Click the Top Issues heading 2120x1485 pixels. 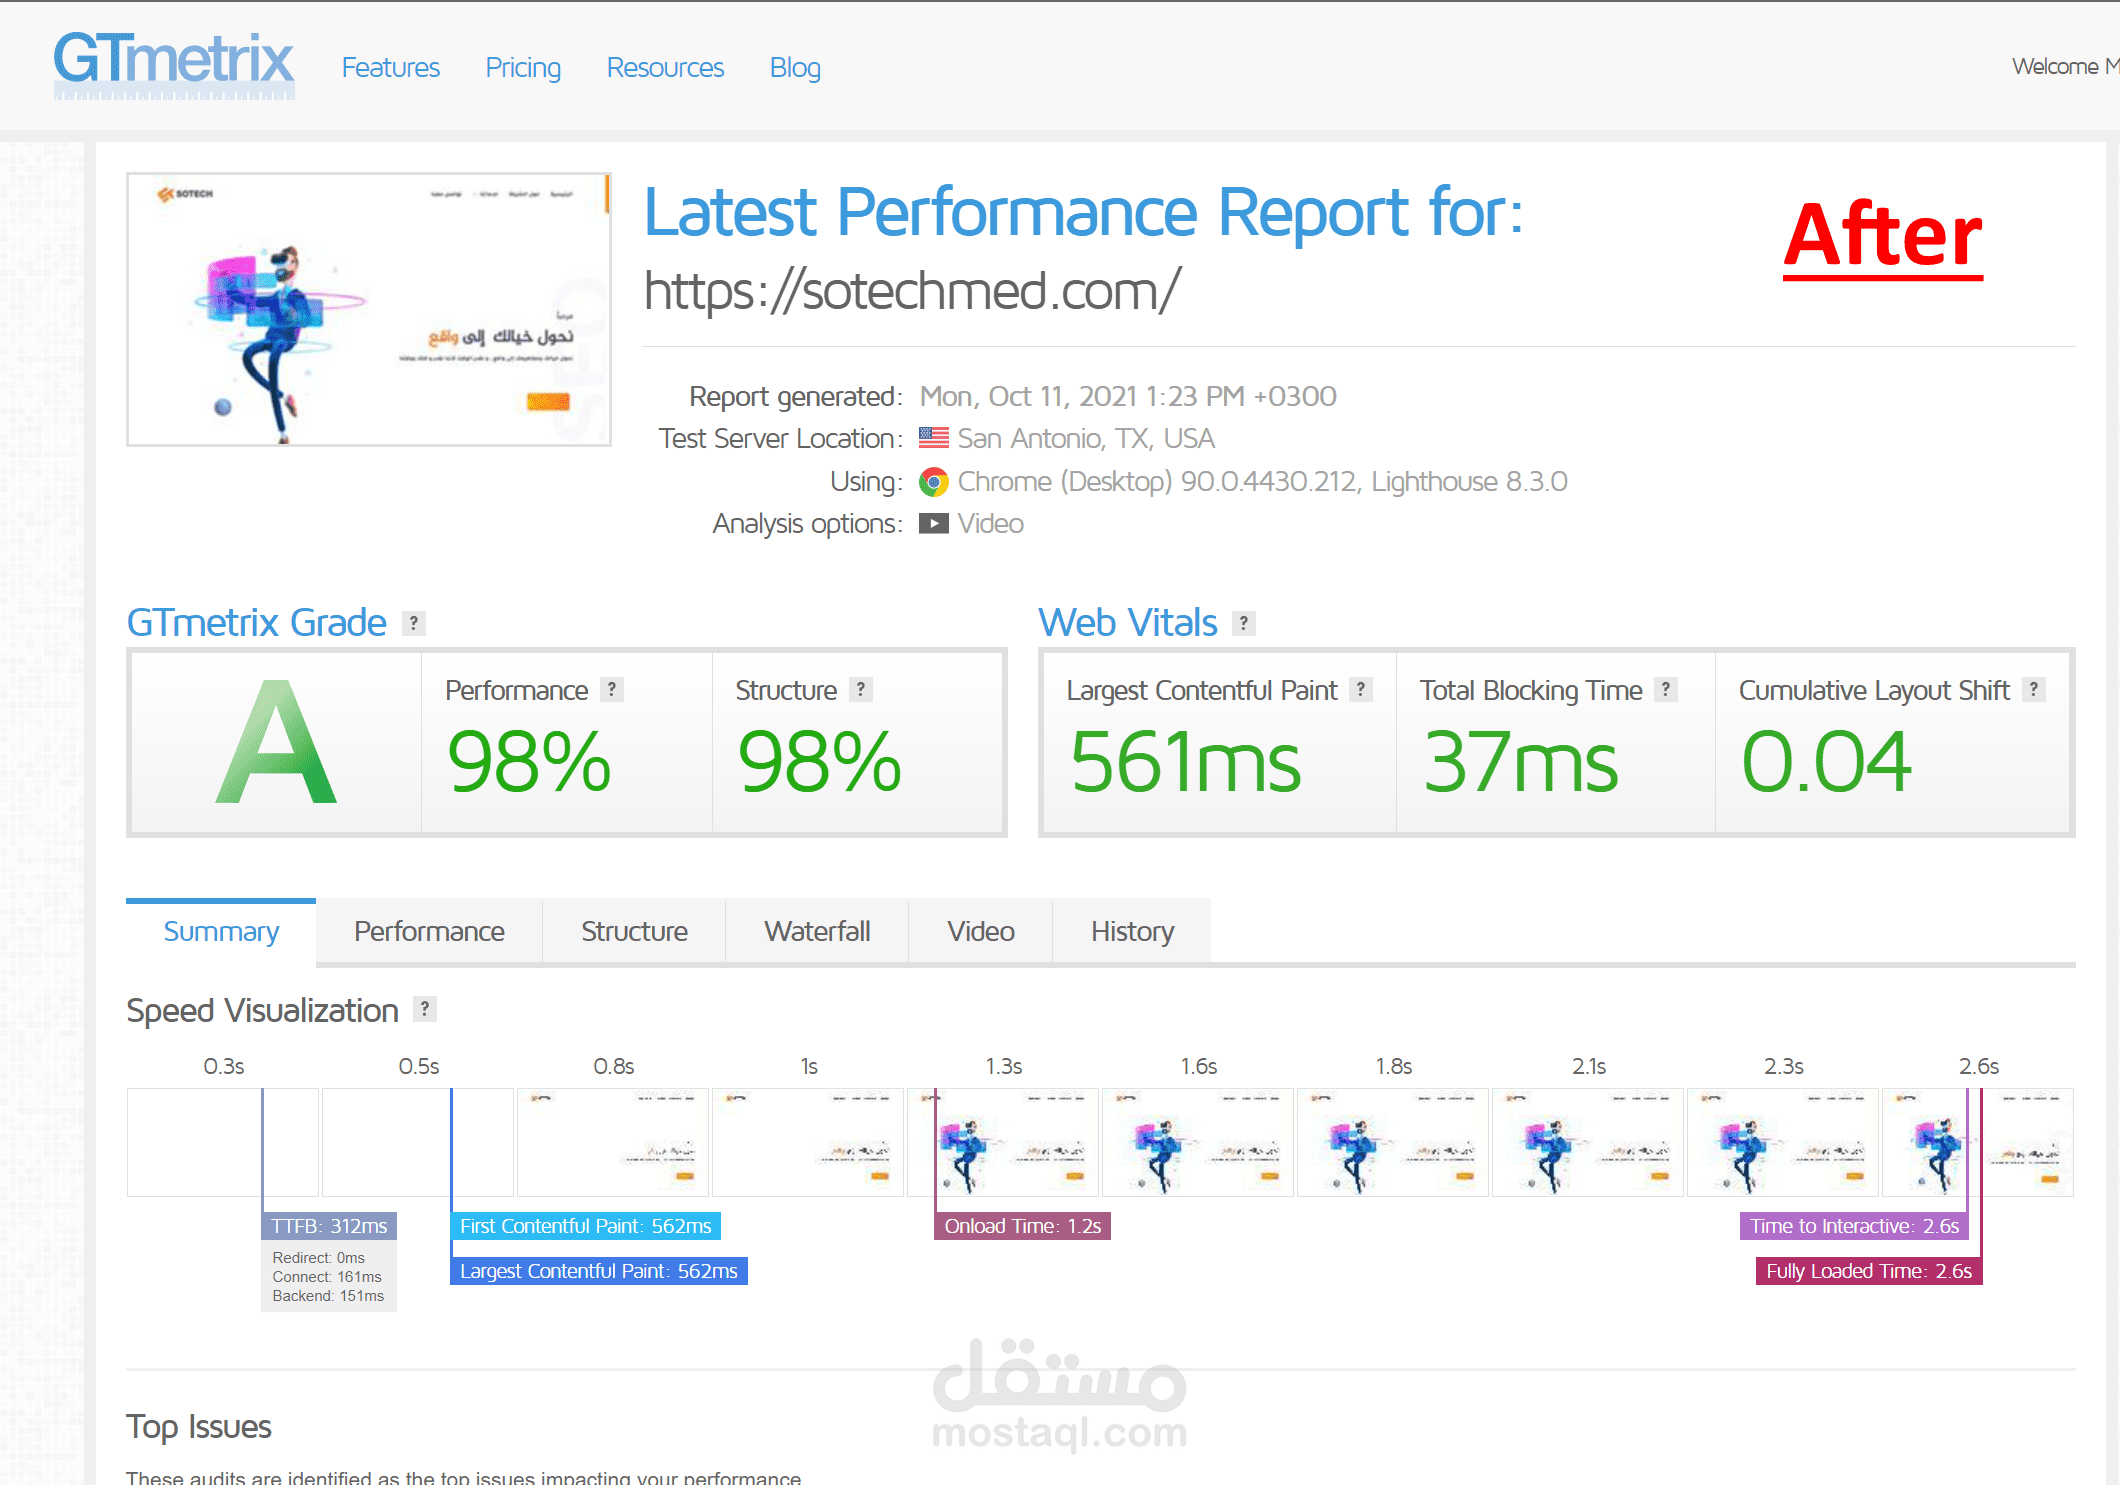coord(199,1427)
